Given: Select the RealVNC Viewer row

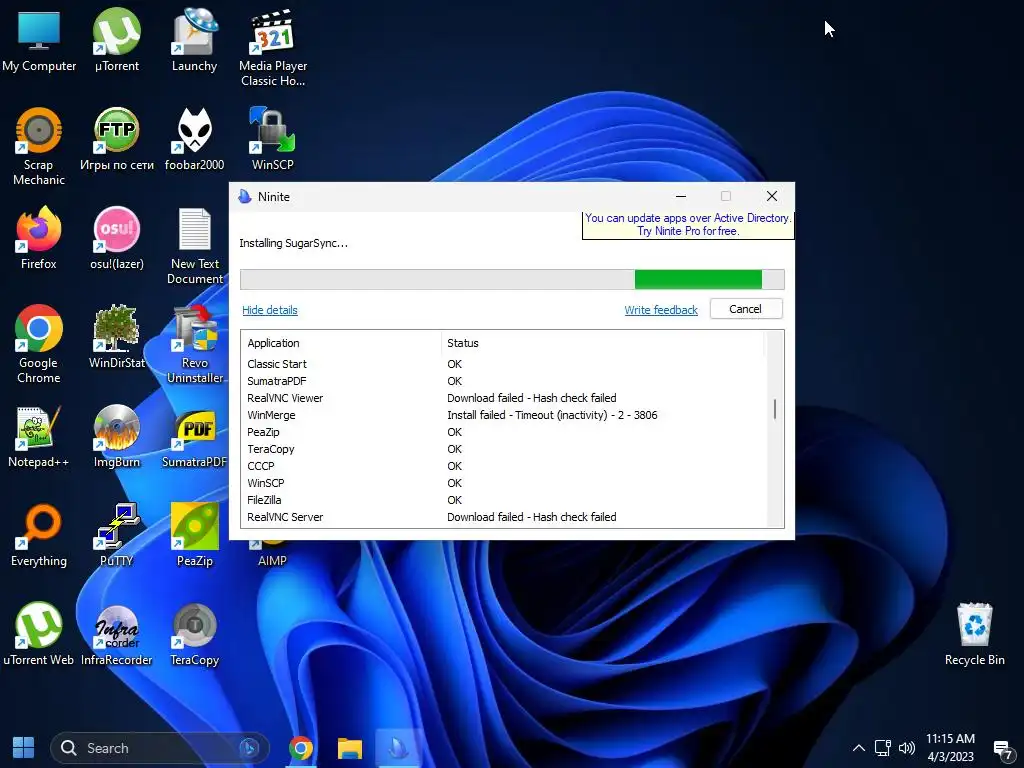Looking at the screenshot, I should coord(502,398).
